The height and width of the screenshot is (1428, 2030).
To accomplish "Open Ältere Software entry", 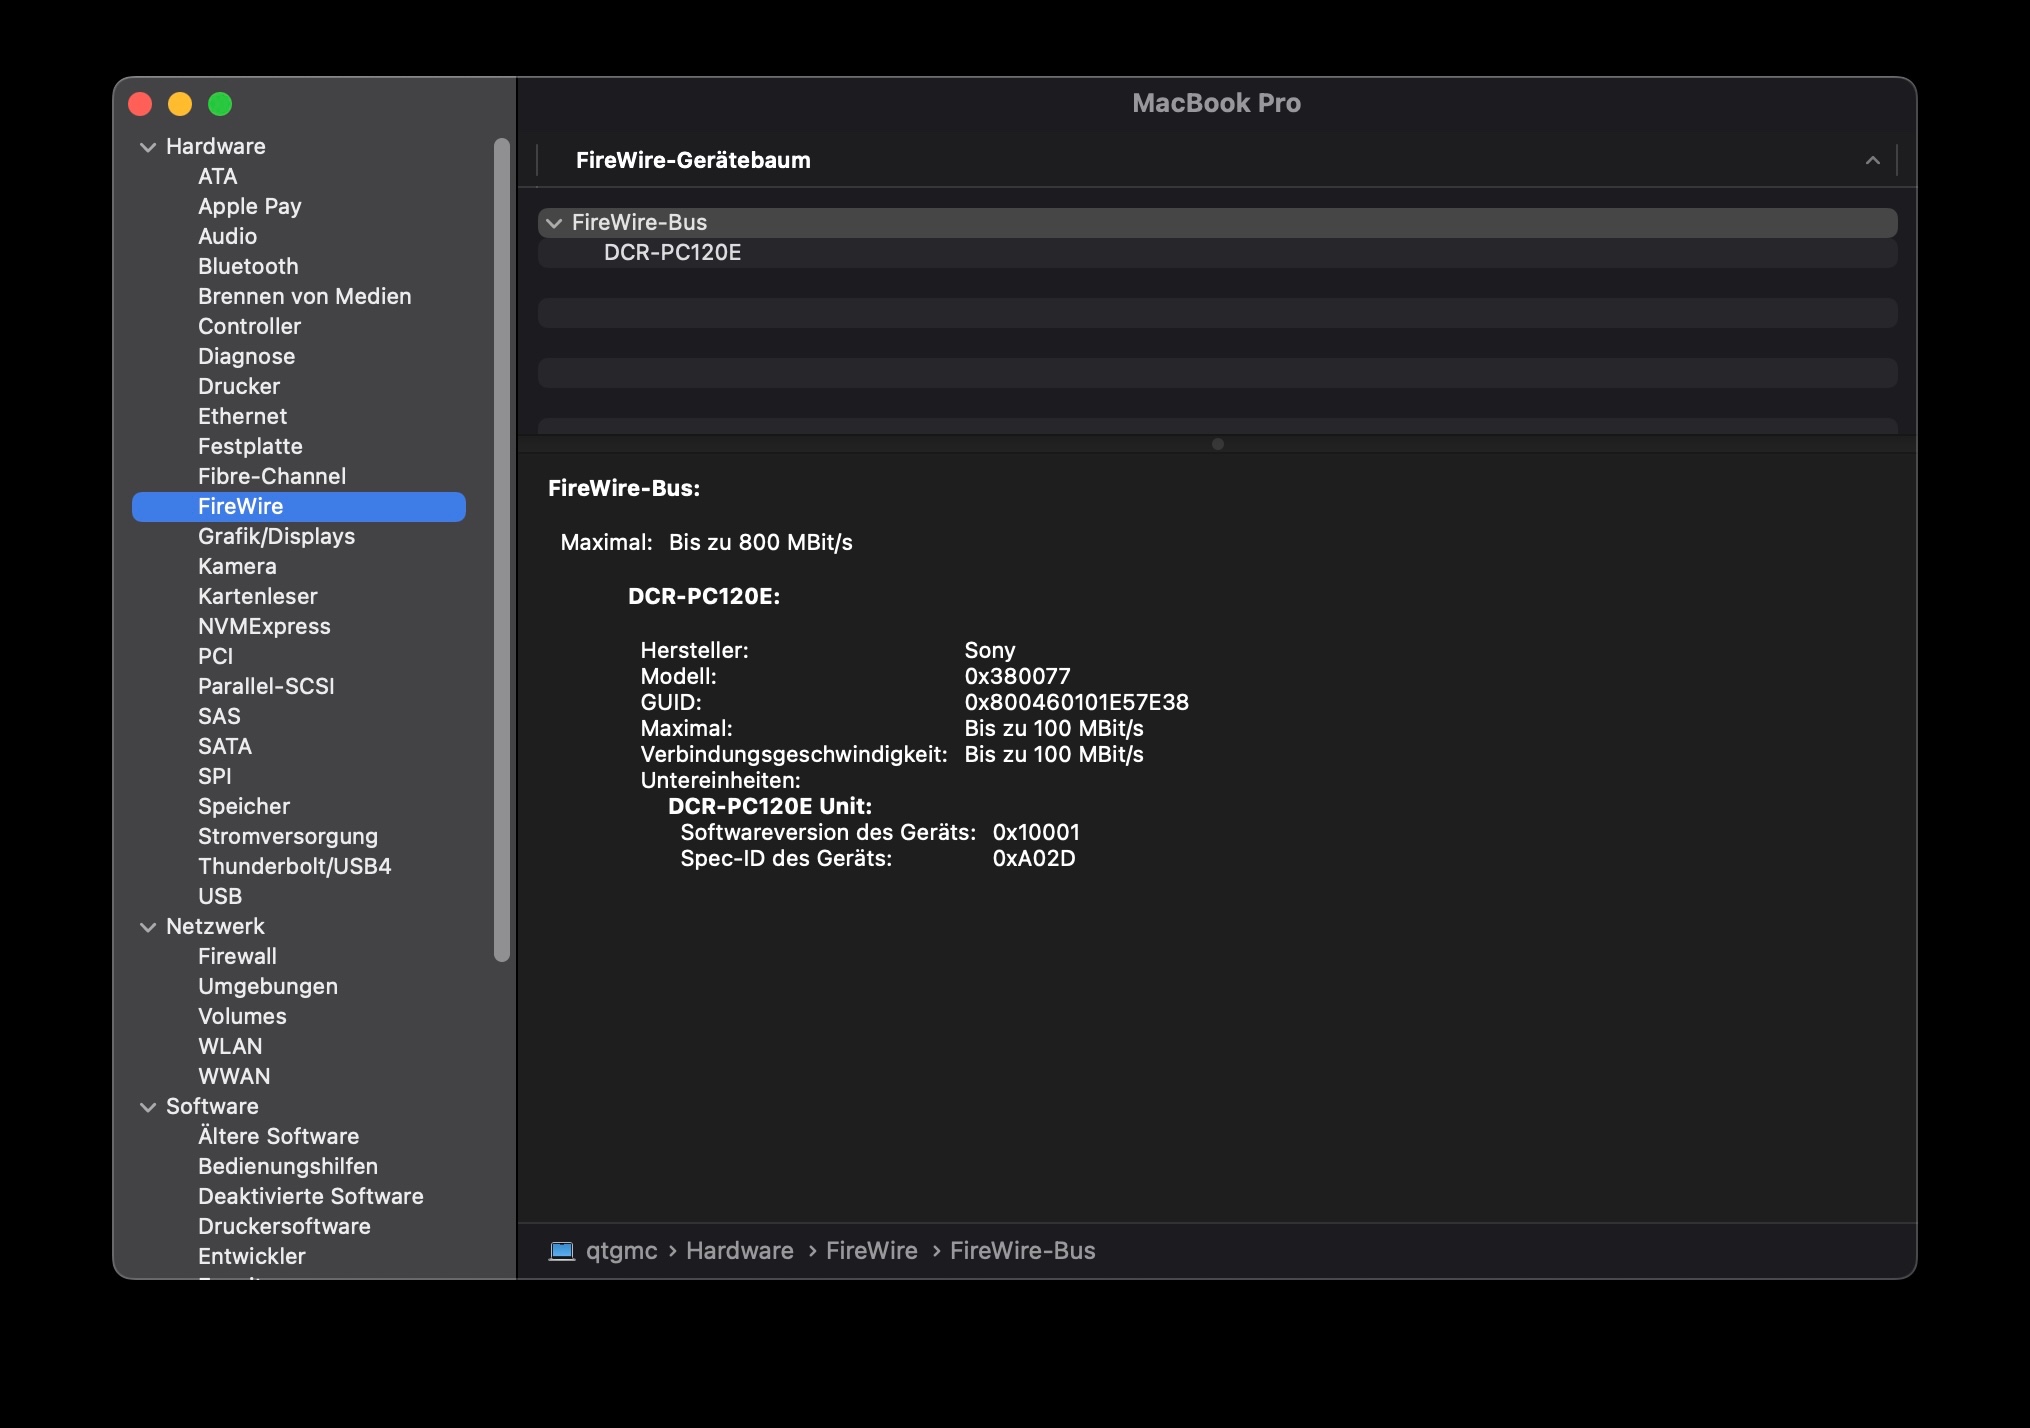I will pyautogui.click(x=278, y=1136).
